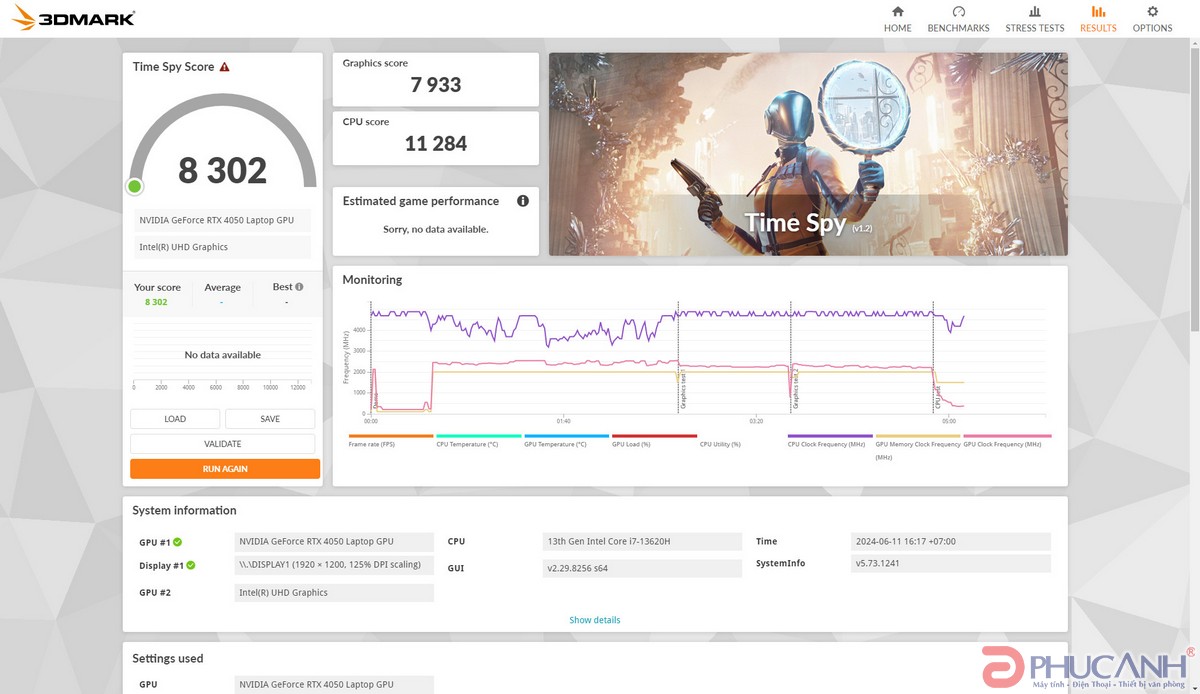Toggle the GPU Load (%) legend
The height and width of the screenshot is (694, 1200).
click(x=654, y=440)
